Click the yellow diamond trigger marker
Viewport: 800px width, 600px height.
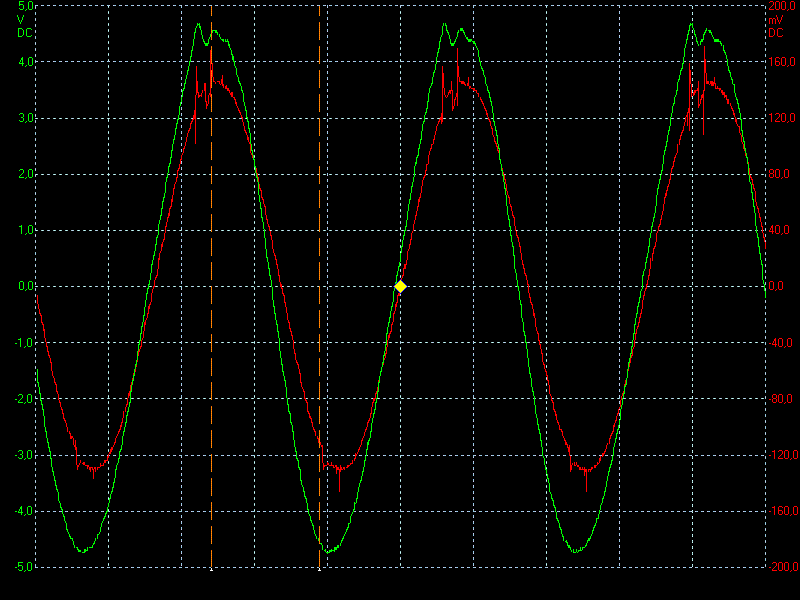(400, 286)
